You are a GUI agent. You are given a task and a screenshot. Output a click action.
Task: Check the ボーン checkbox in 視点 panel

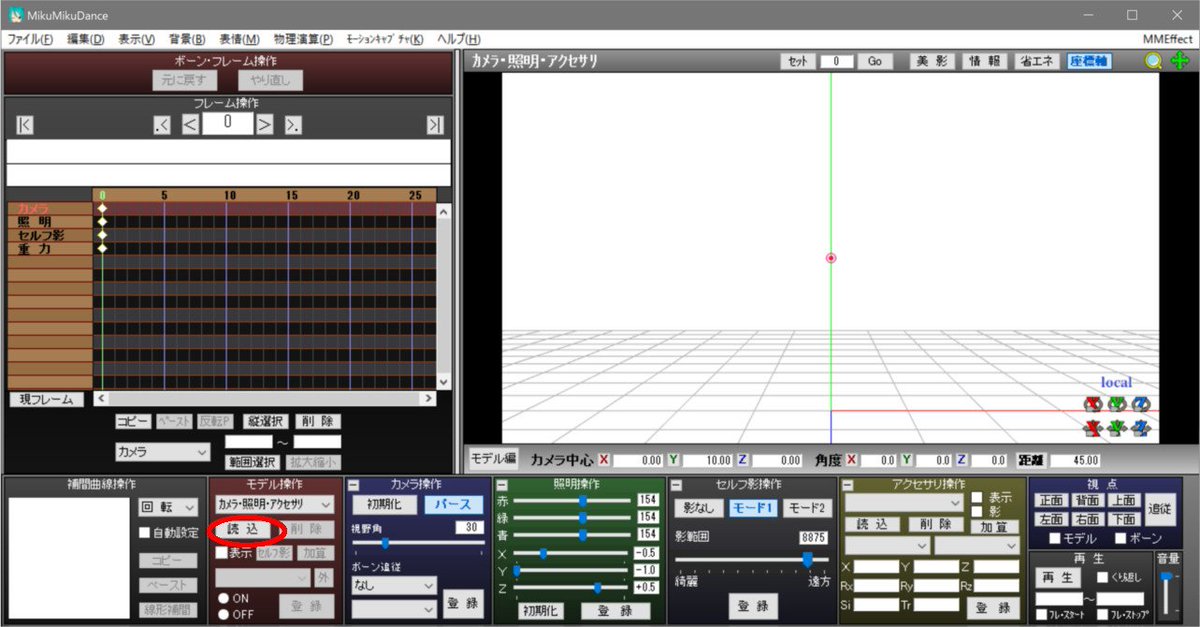[1120, 539]
